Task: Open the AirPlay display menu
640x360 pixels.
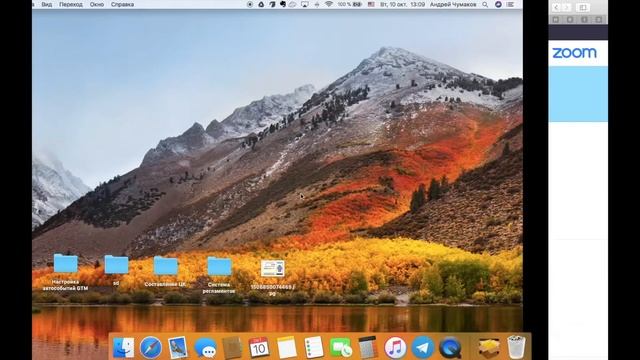Action: [x=305, y=4]
